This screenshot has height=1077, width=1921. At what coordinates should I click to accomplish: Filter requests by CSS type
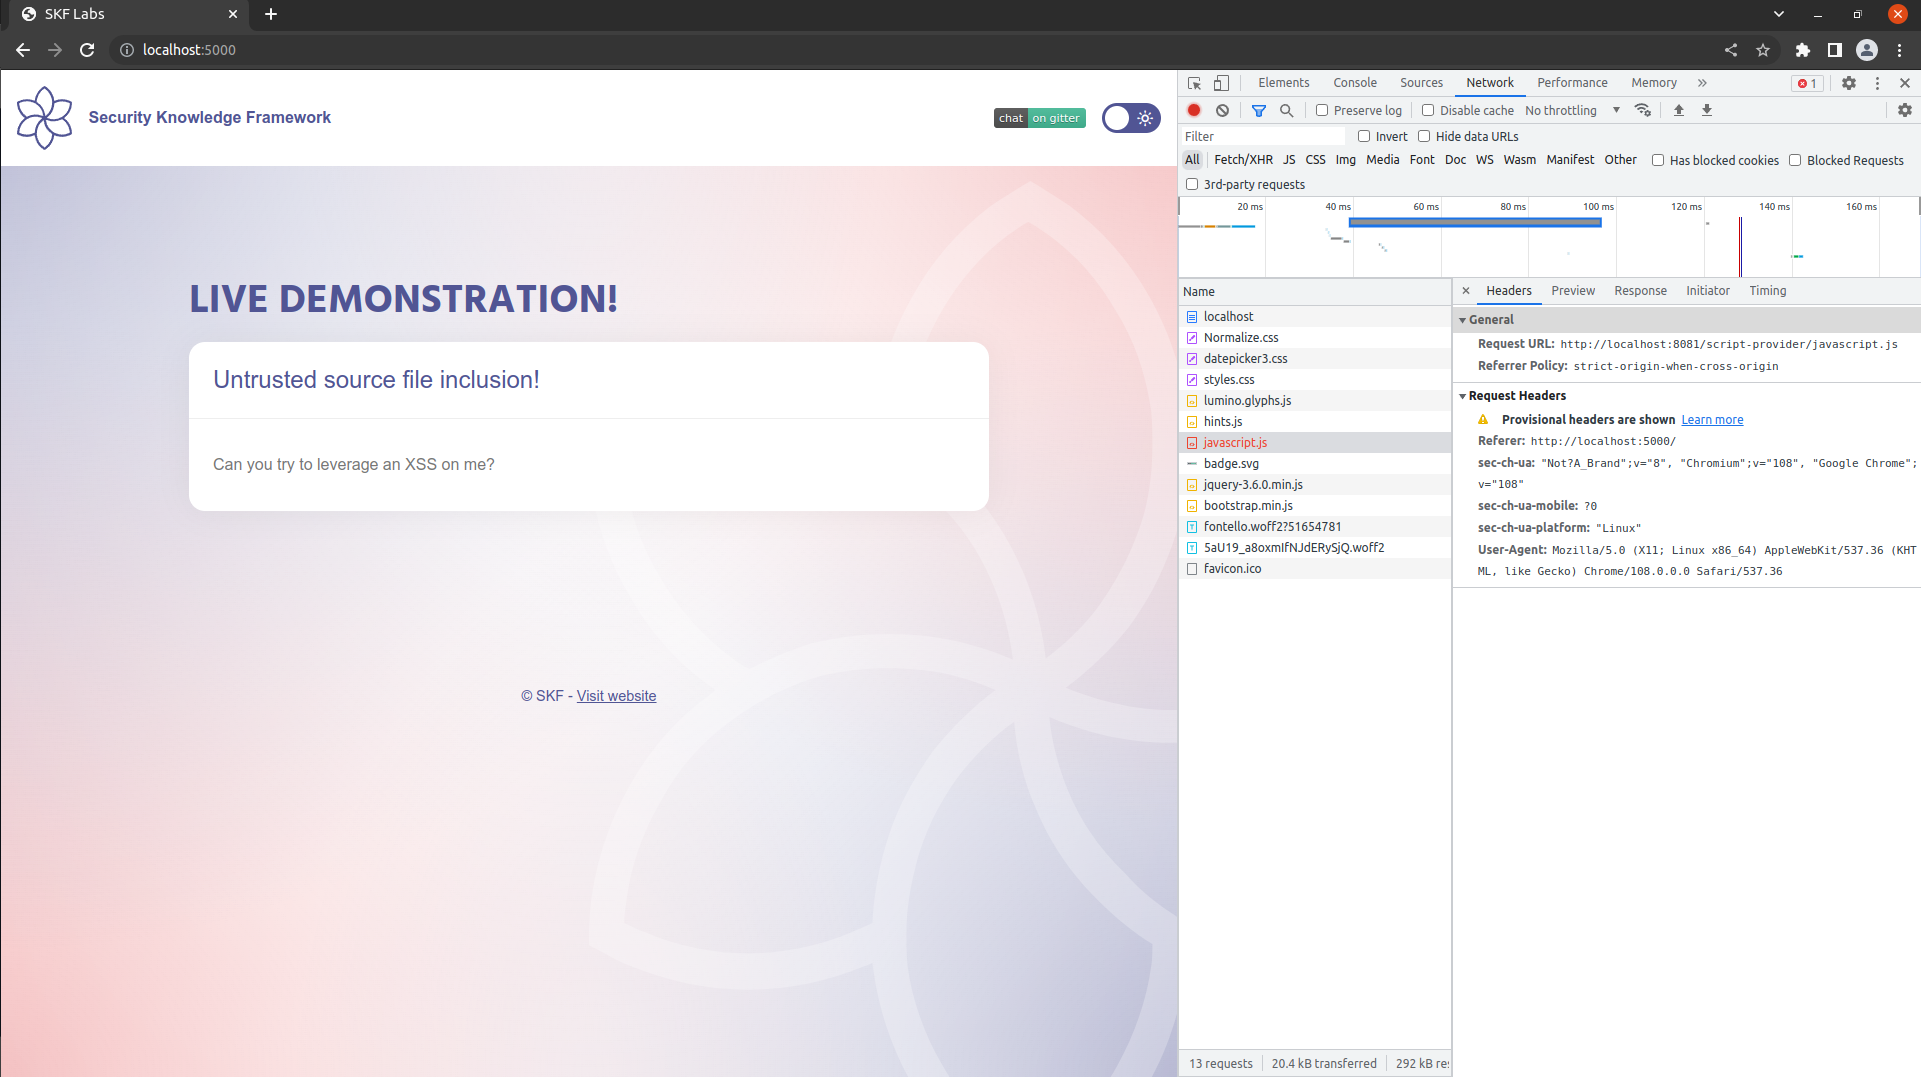(x=1315, y=160)
